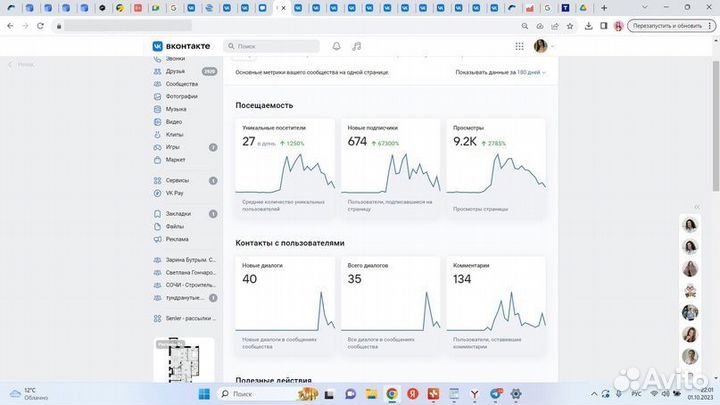Open the VK services grid icon
Screen dimensions: 720x405
pos(519,46)
